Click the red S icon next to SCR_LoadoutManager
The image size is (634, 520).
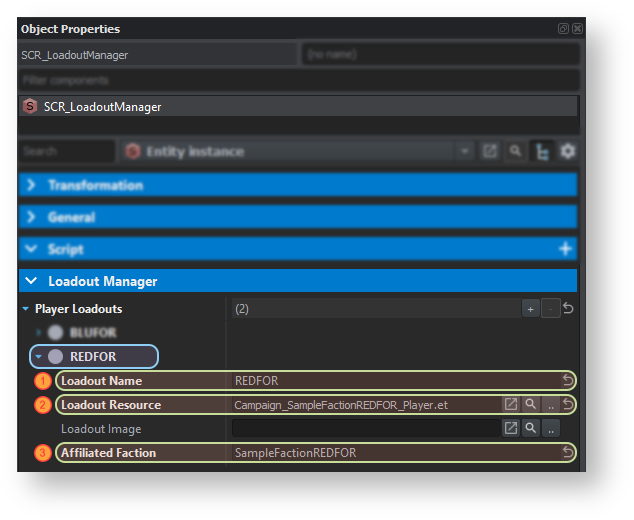pos(30,106)
